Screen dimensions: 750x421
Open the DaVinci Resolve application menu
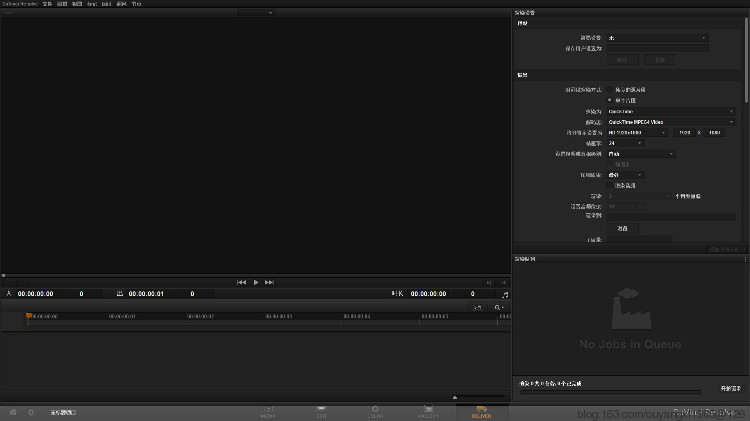(x=20, y=4)
